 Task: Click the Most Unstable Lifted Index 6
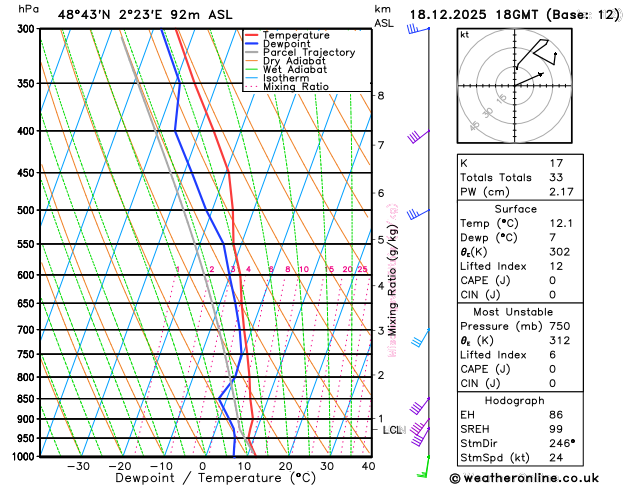click(553, 355)
